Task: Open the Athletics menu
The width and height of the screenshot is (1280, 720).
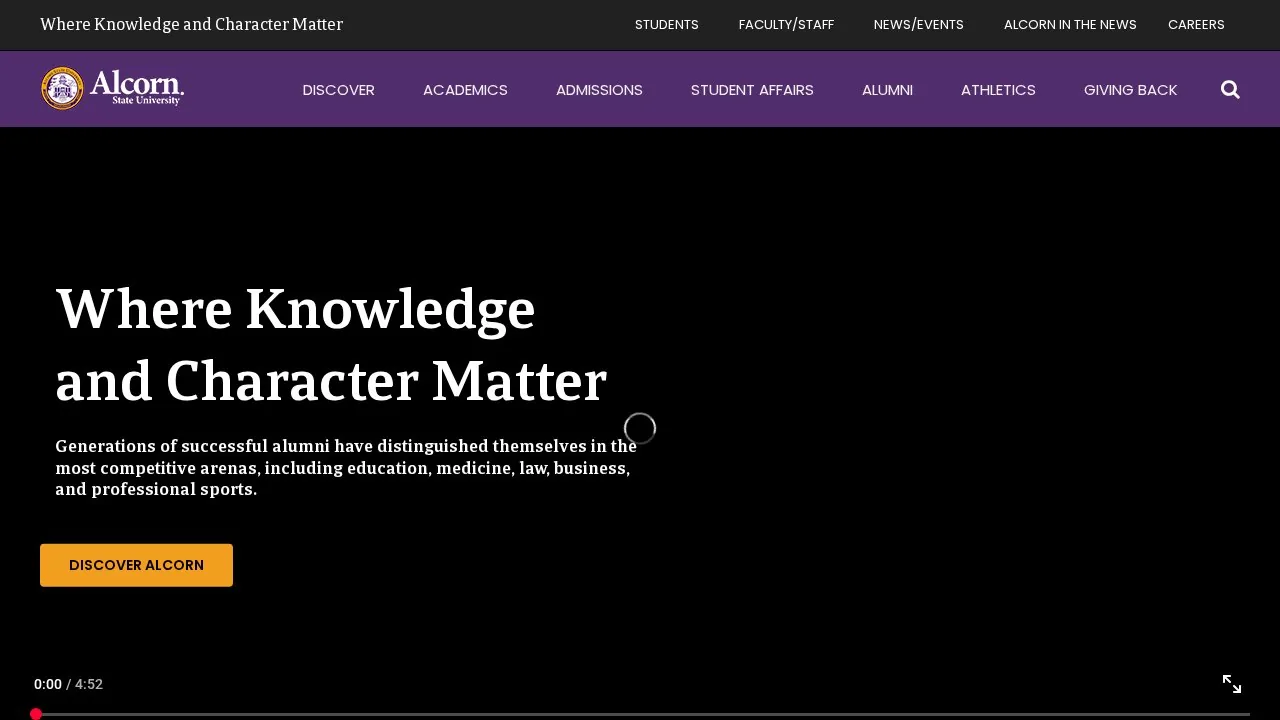Action: click(998, 90)
